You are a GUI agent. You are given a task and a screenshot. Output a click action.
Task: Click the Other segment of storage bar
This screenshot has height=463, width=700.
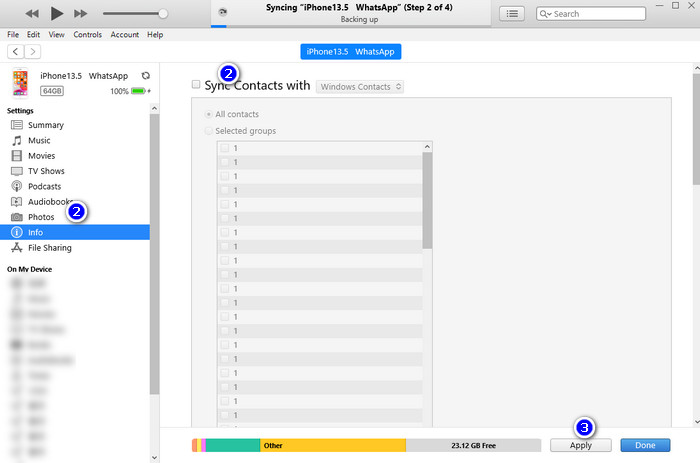(x=333, y=445)
